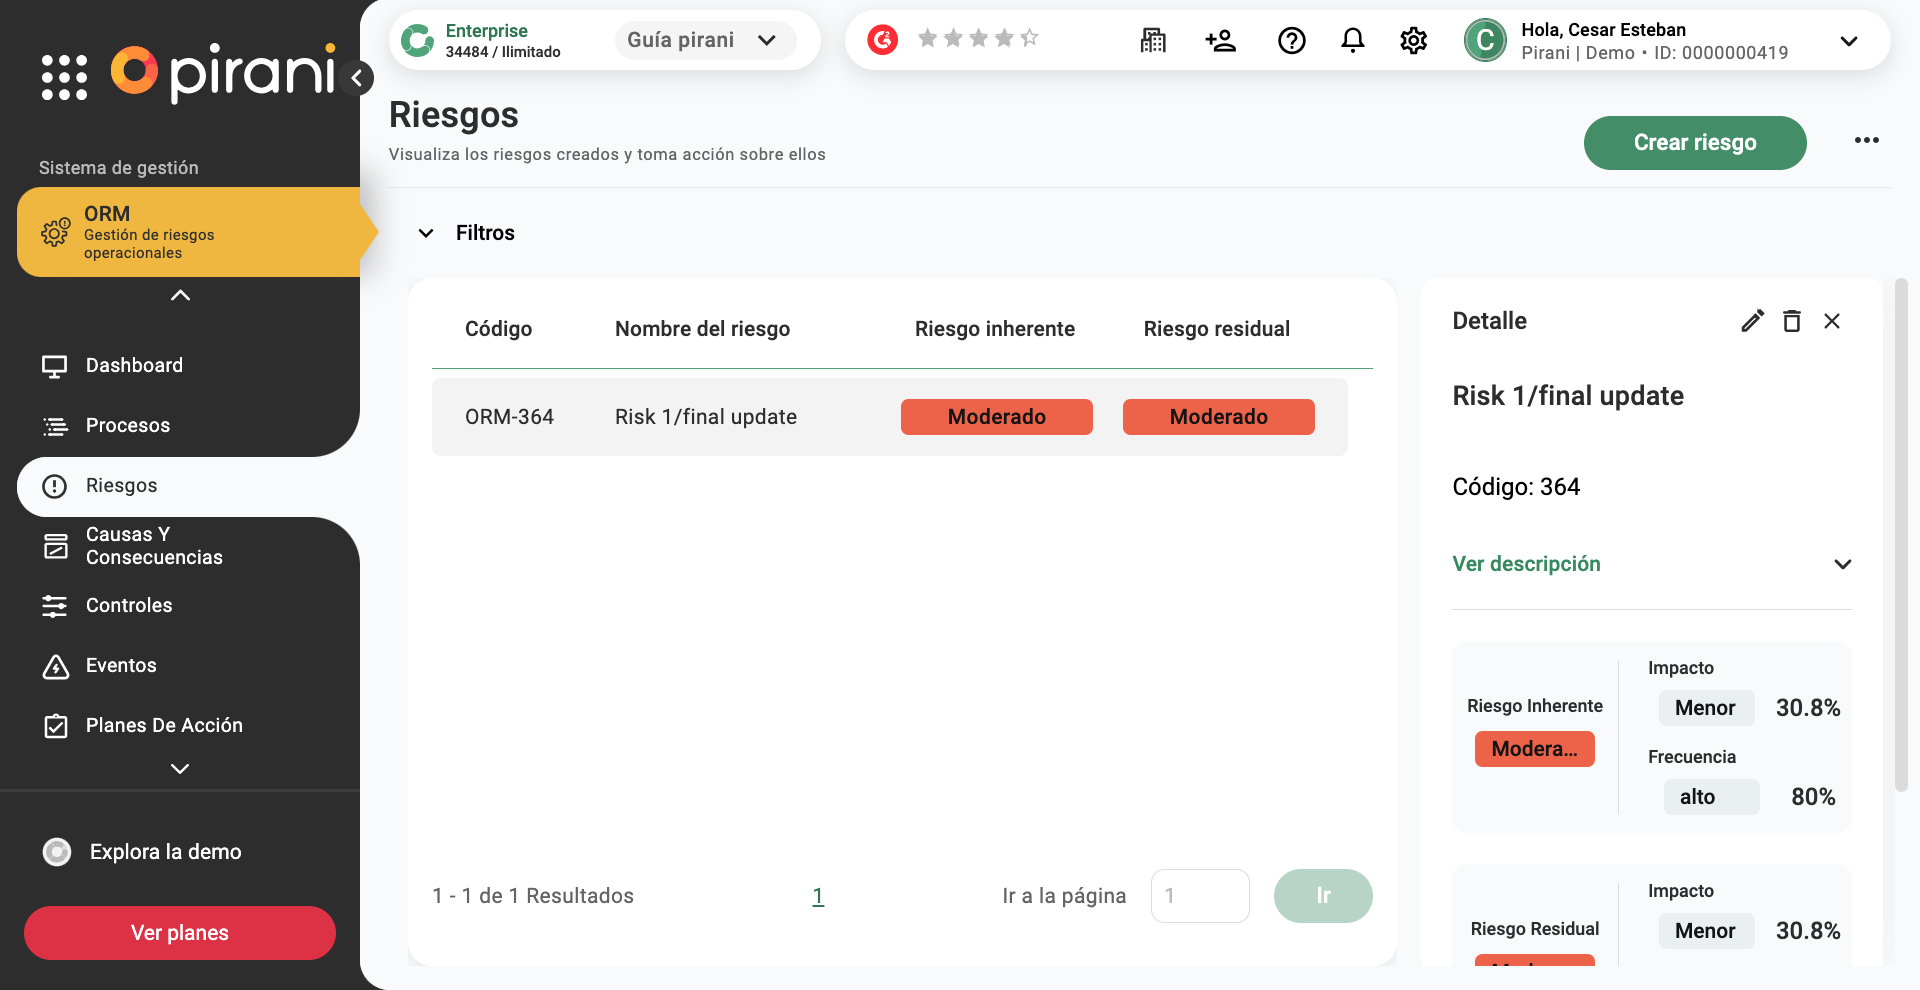Open the apps grid menu icon
The image size is (1920, 990).
64,77
